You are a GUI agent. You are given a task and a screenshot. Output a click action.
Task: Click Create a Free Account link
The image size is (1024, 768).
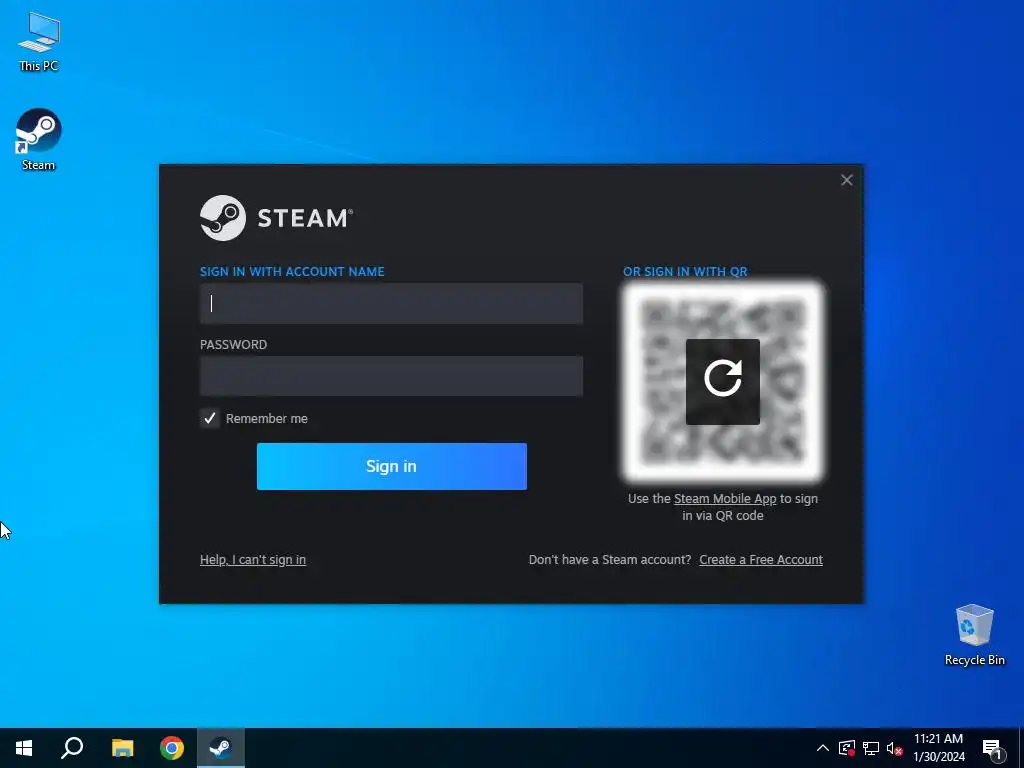[x=761, y=560]
